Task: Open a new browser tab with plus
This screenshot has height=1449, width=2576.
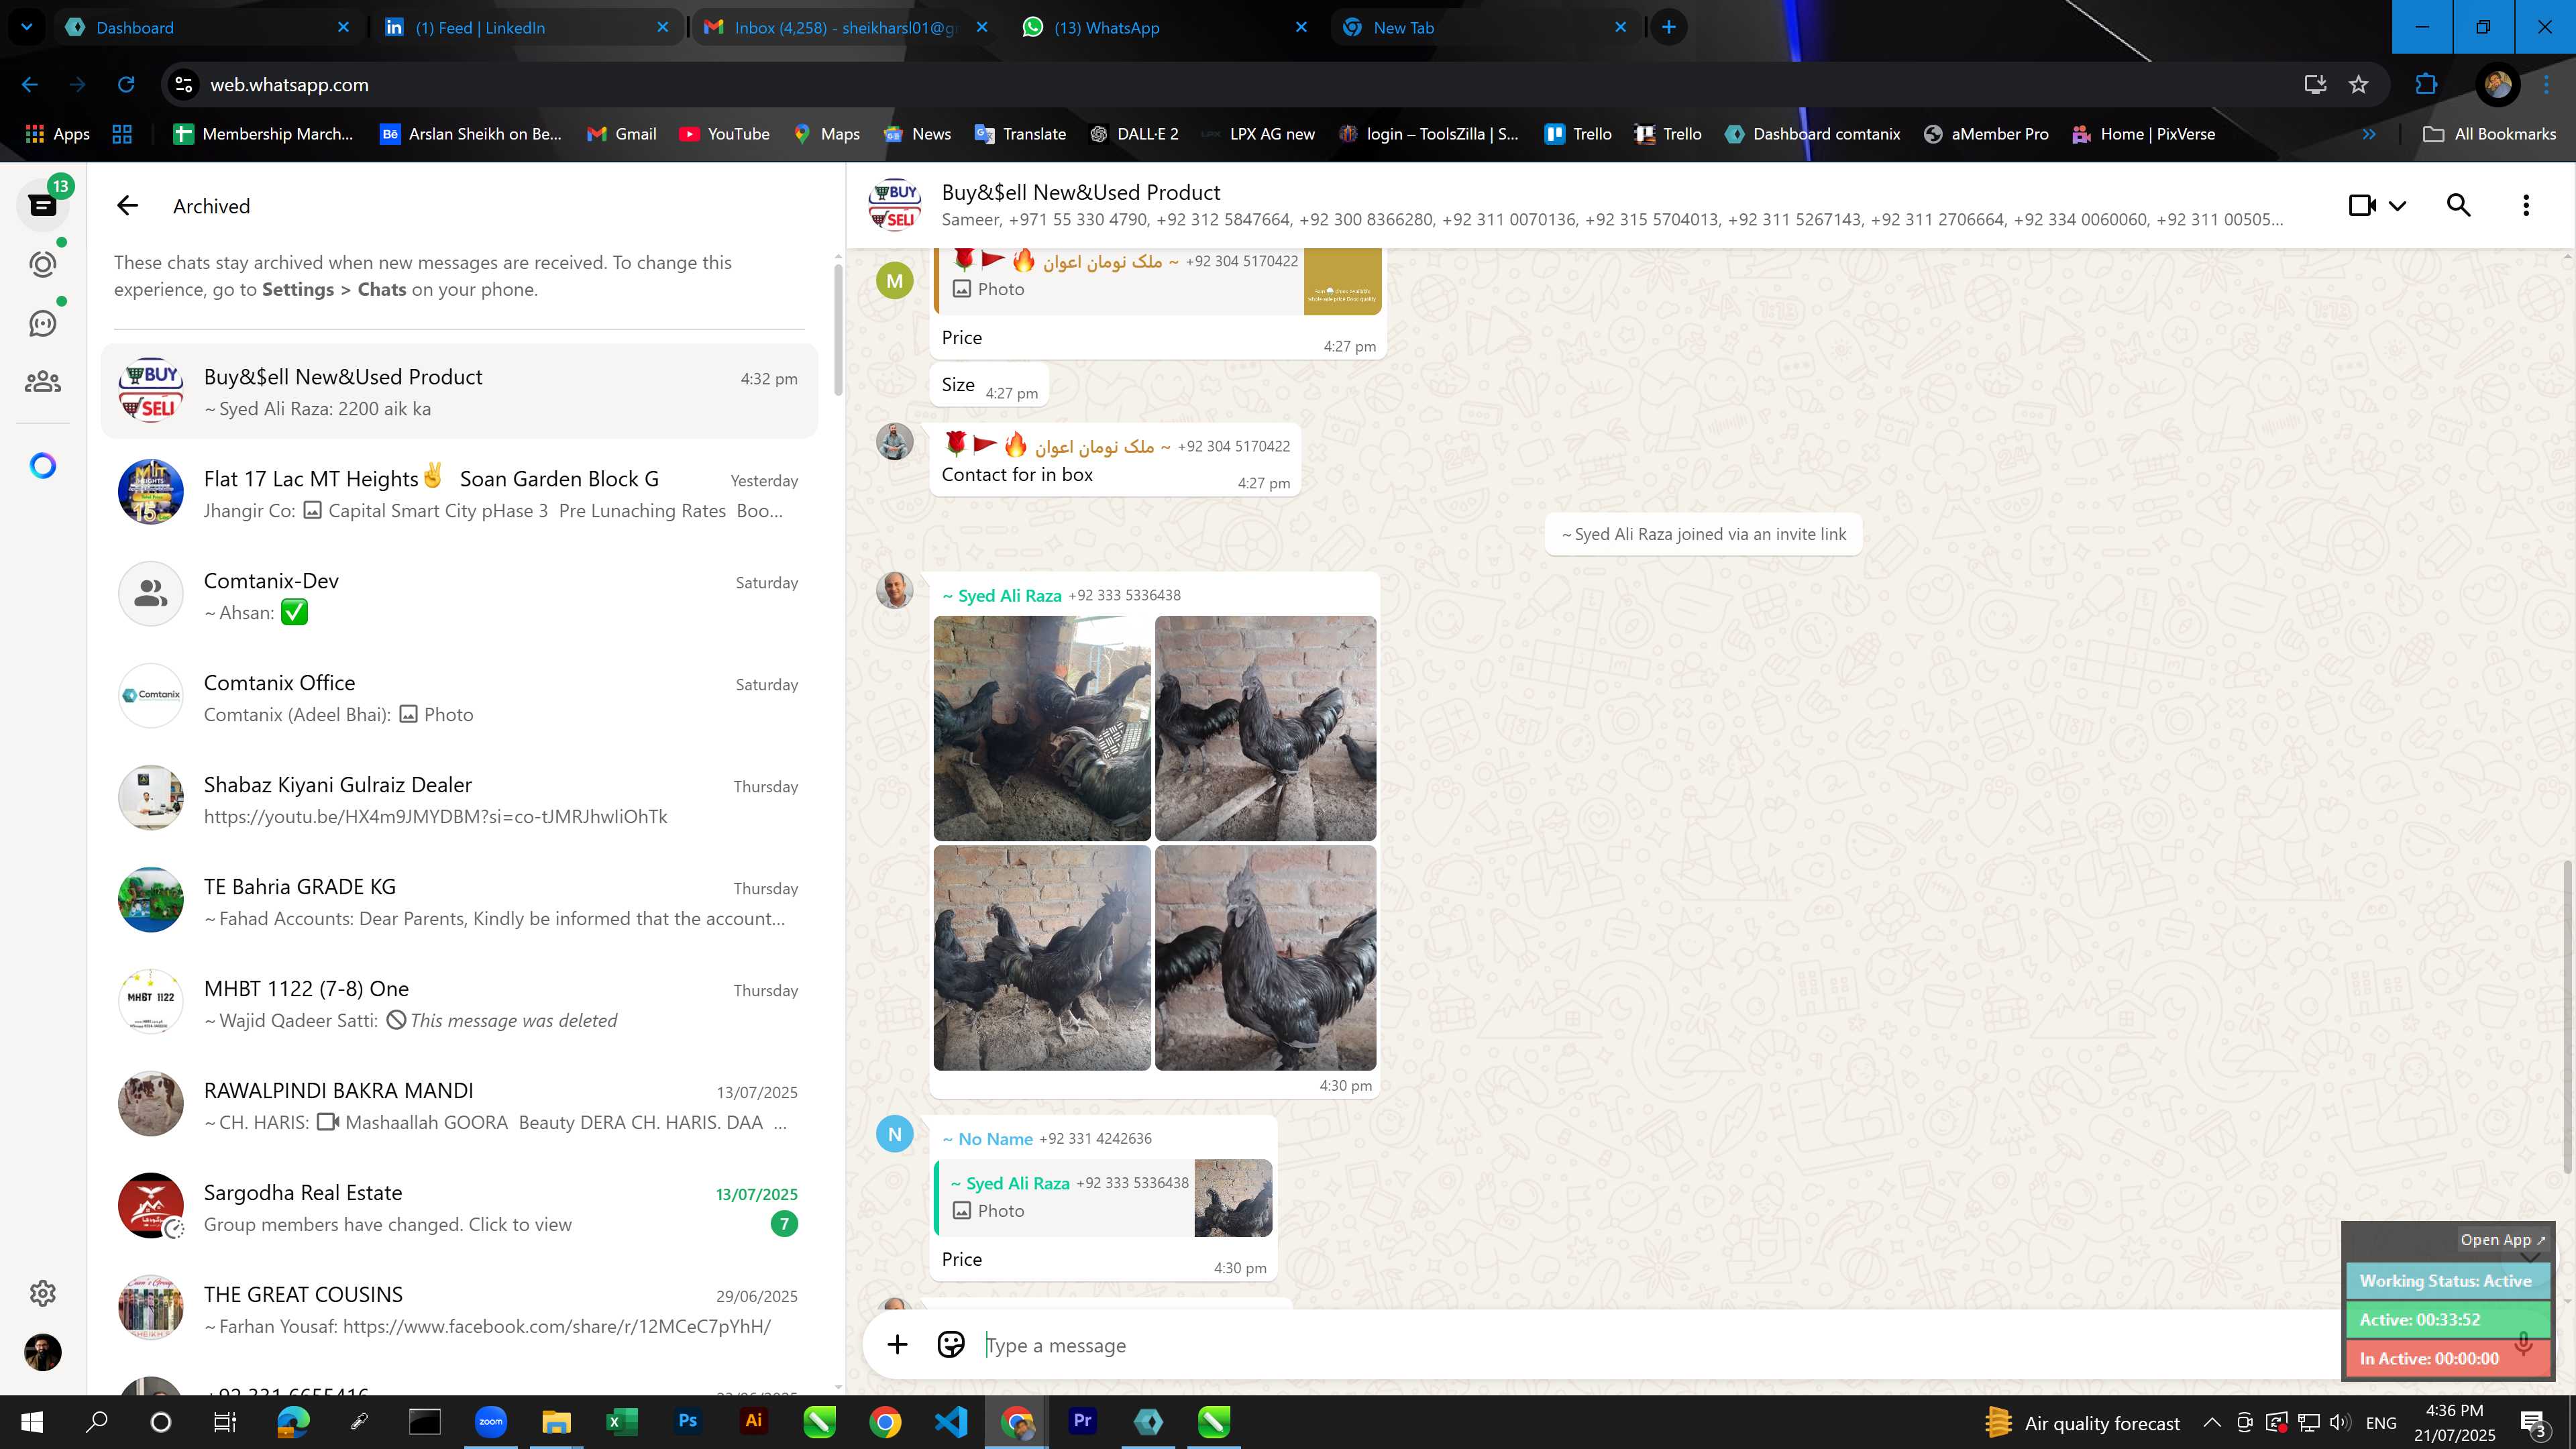Action: 1668,27
